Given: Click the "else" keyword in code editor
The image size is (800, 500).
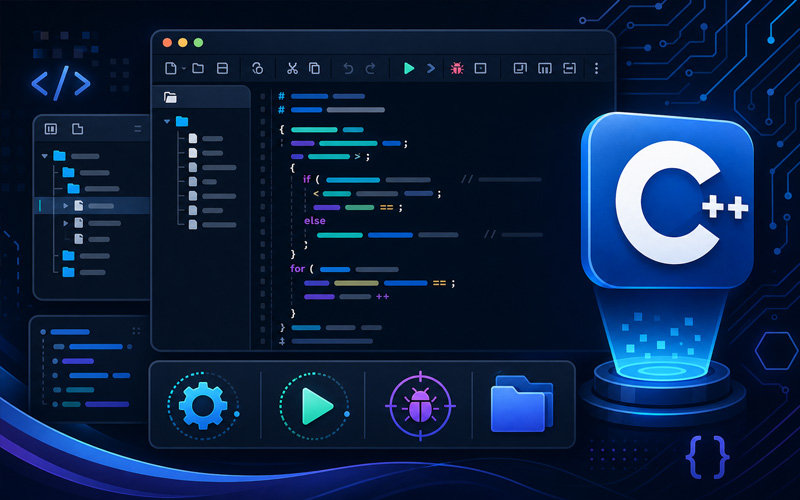Looking at the screenshot, I should pos(315,221).
